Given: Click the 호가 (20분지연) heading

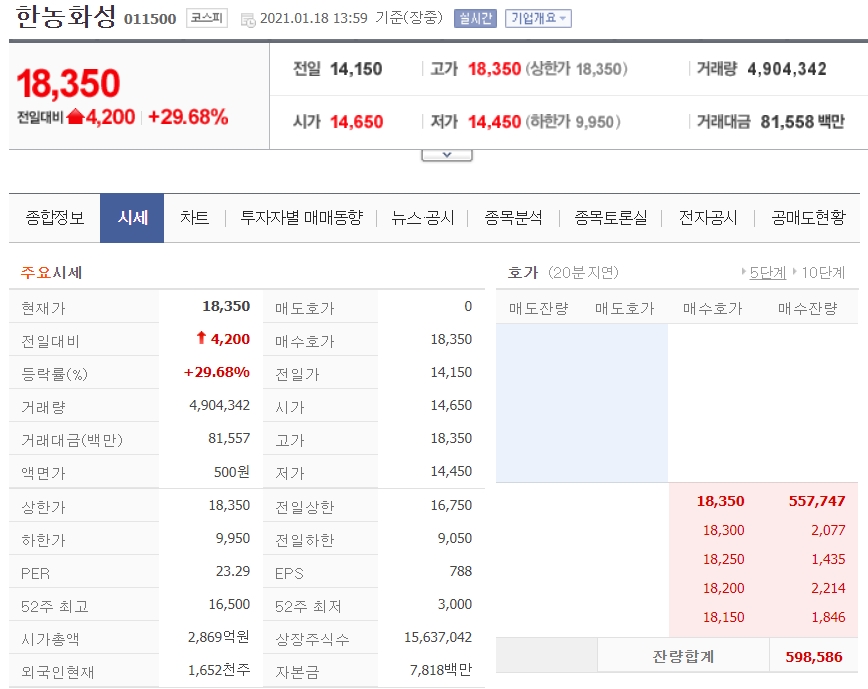Looking at the screenshot, I should coord(563,272).
